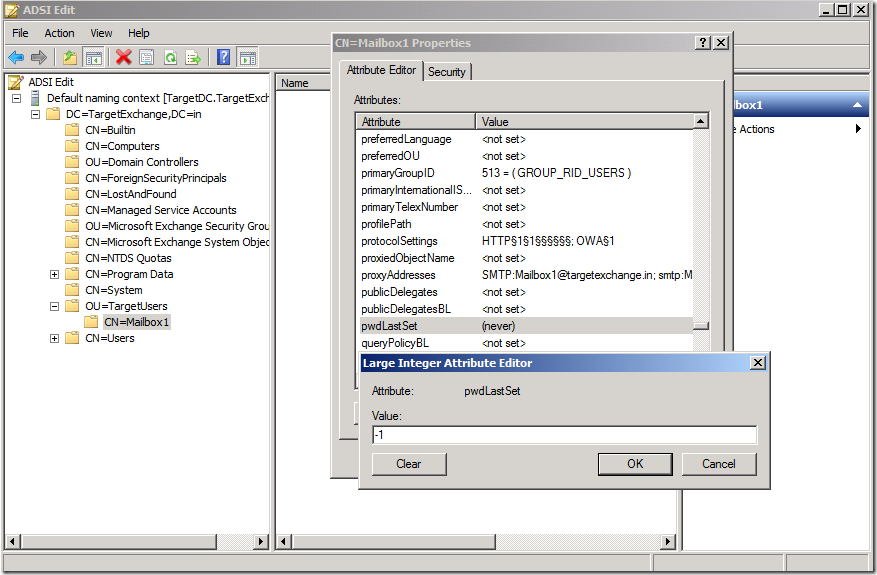Open the Action menu
Screen dimensions: 877x575
[x=59, y=33]
